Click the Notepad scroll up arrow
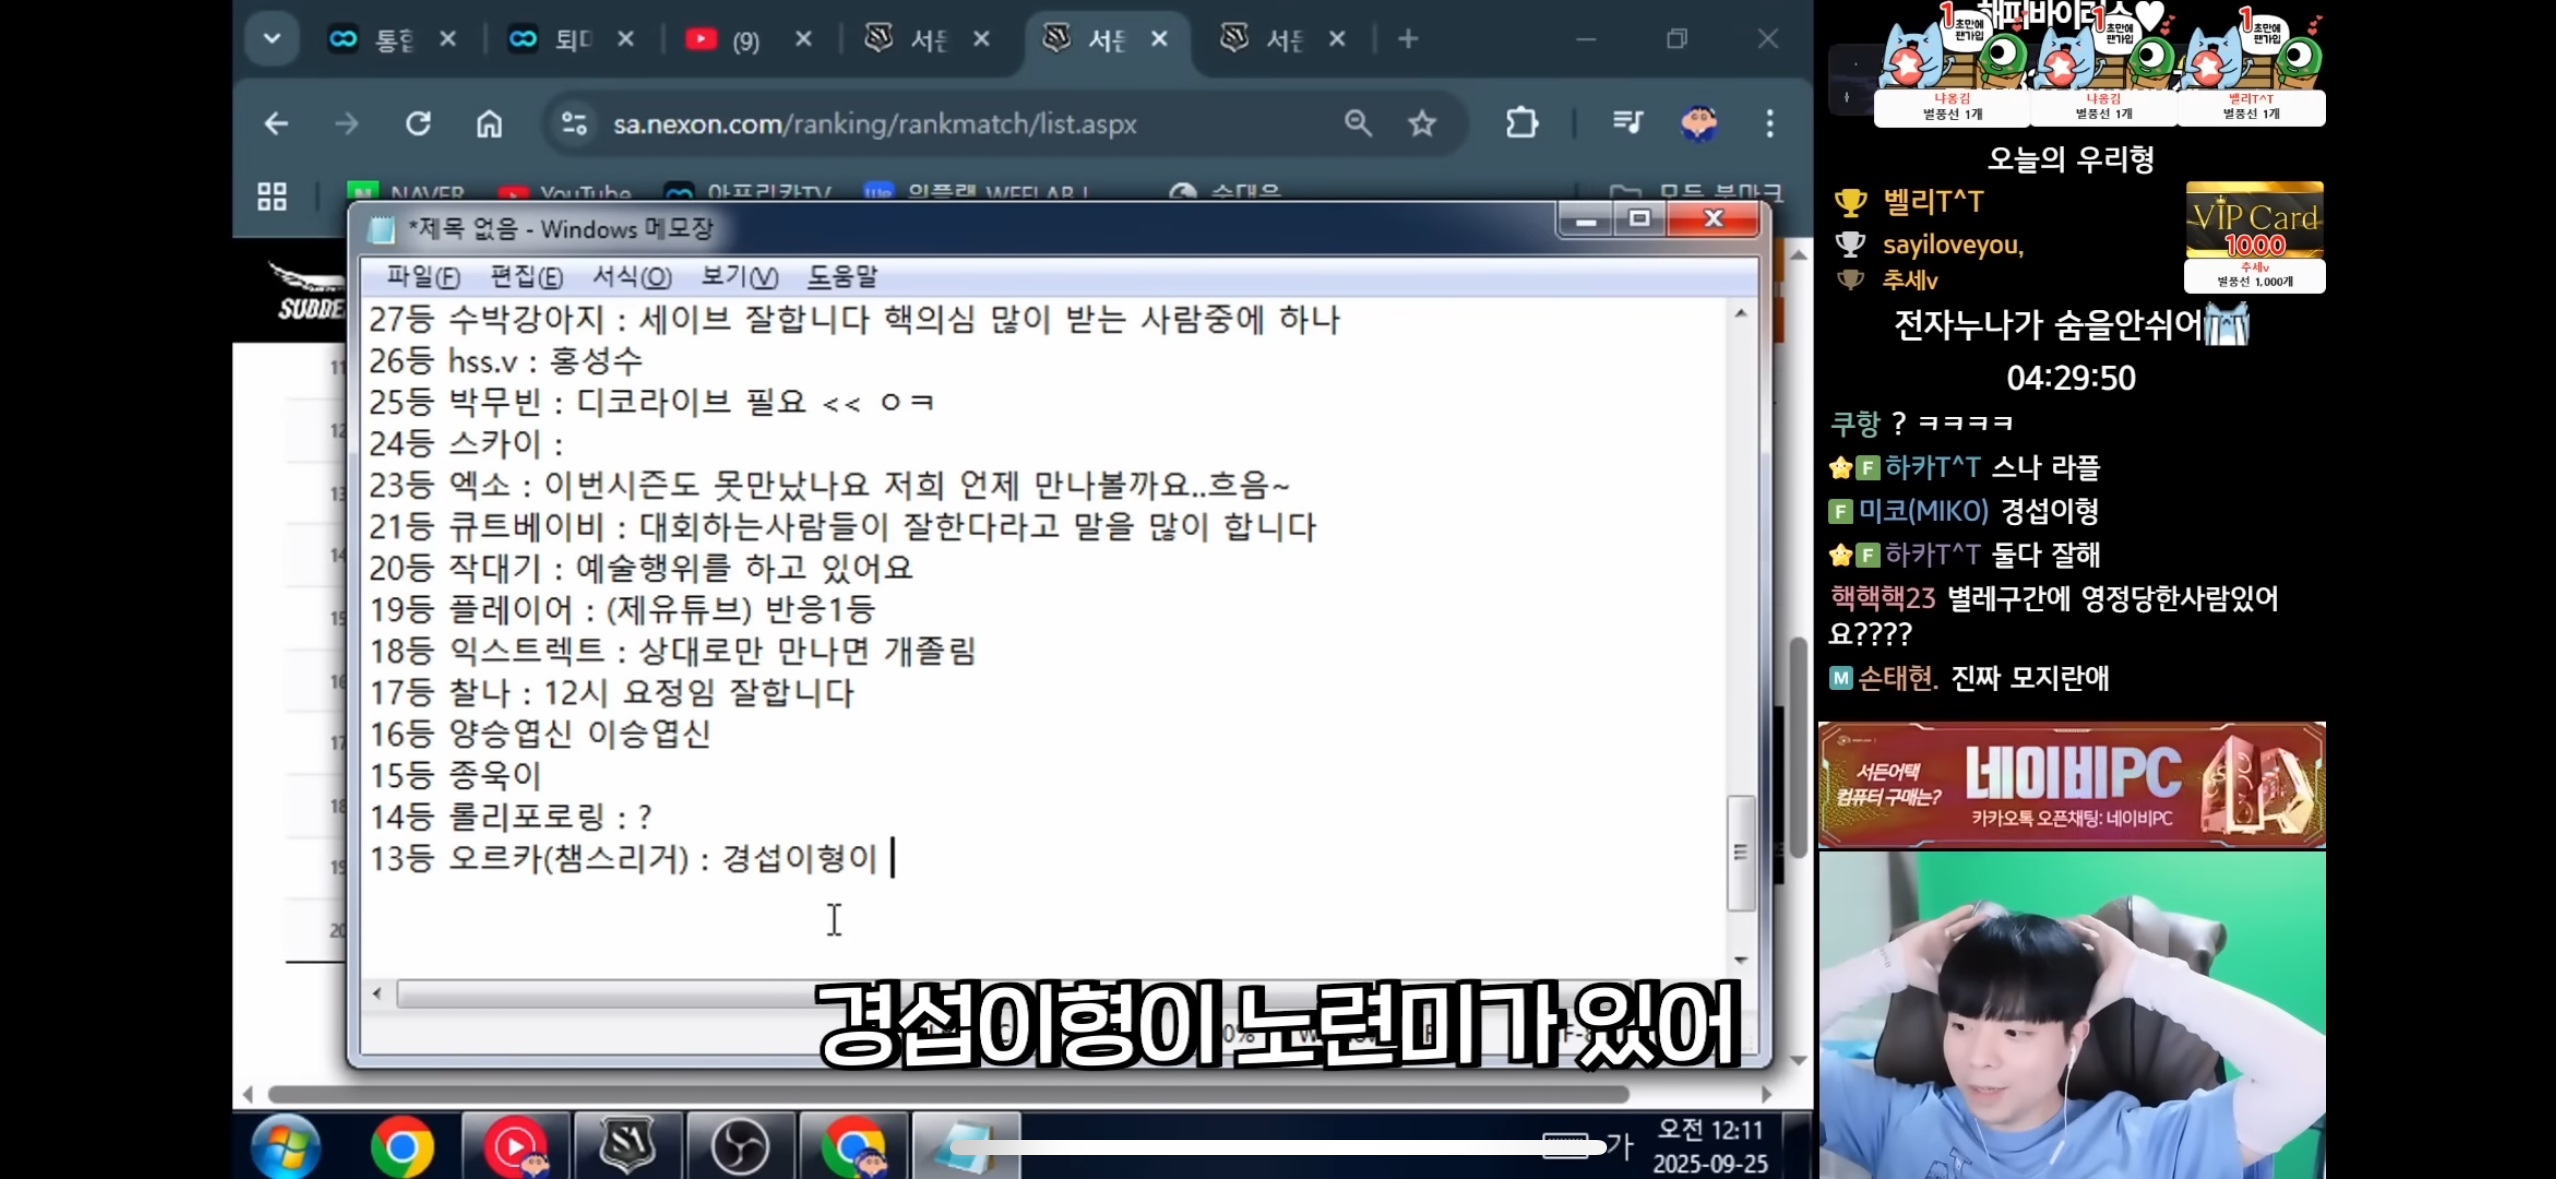Viewport: 2556px width, 1179px height. pos(1741,314)
